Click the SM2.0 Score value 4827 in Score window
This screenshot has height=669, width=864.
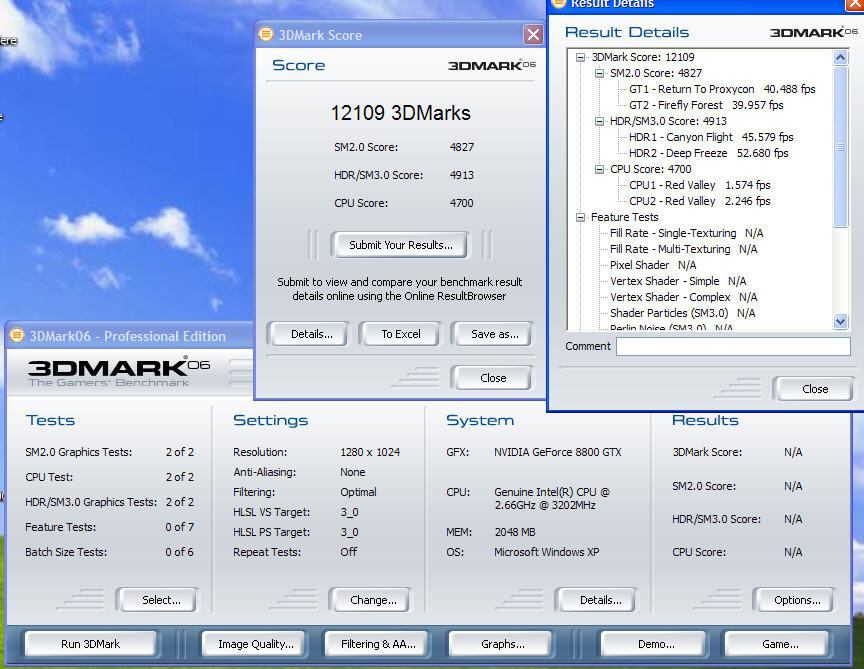point(462,147)
